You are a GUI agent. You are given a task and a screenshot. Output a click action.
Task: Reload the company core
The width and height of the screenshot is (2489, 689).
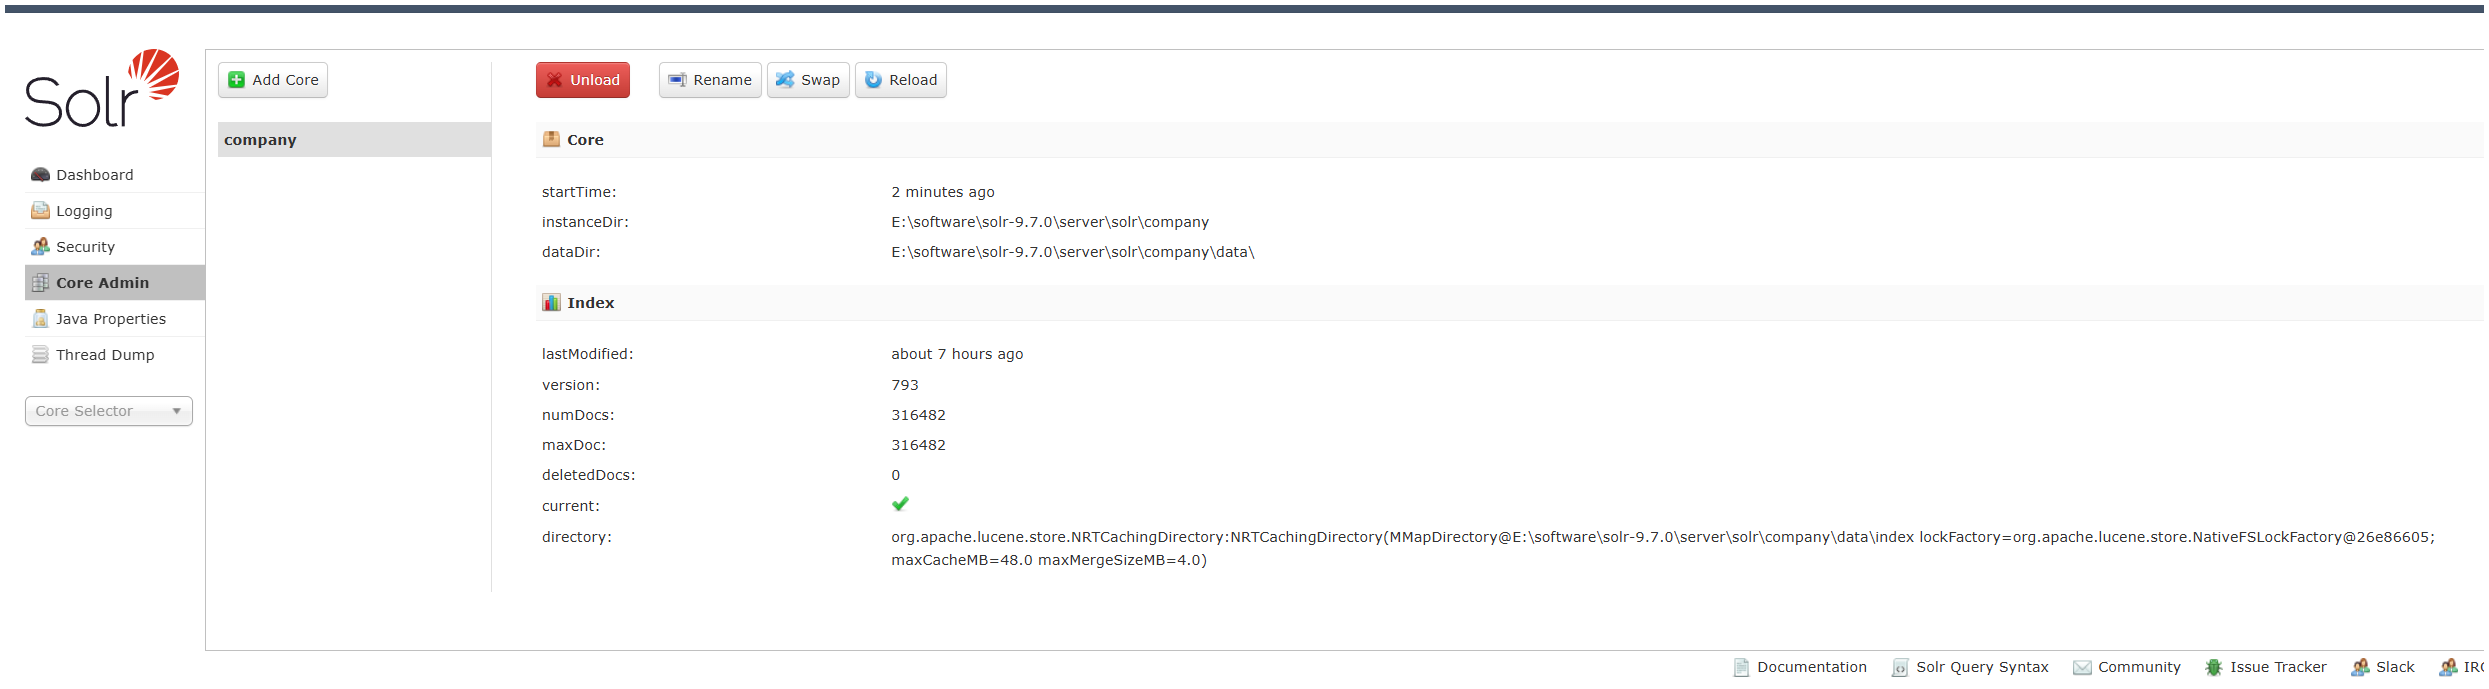click(901, 80)
